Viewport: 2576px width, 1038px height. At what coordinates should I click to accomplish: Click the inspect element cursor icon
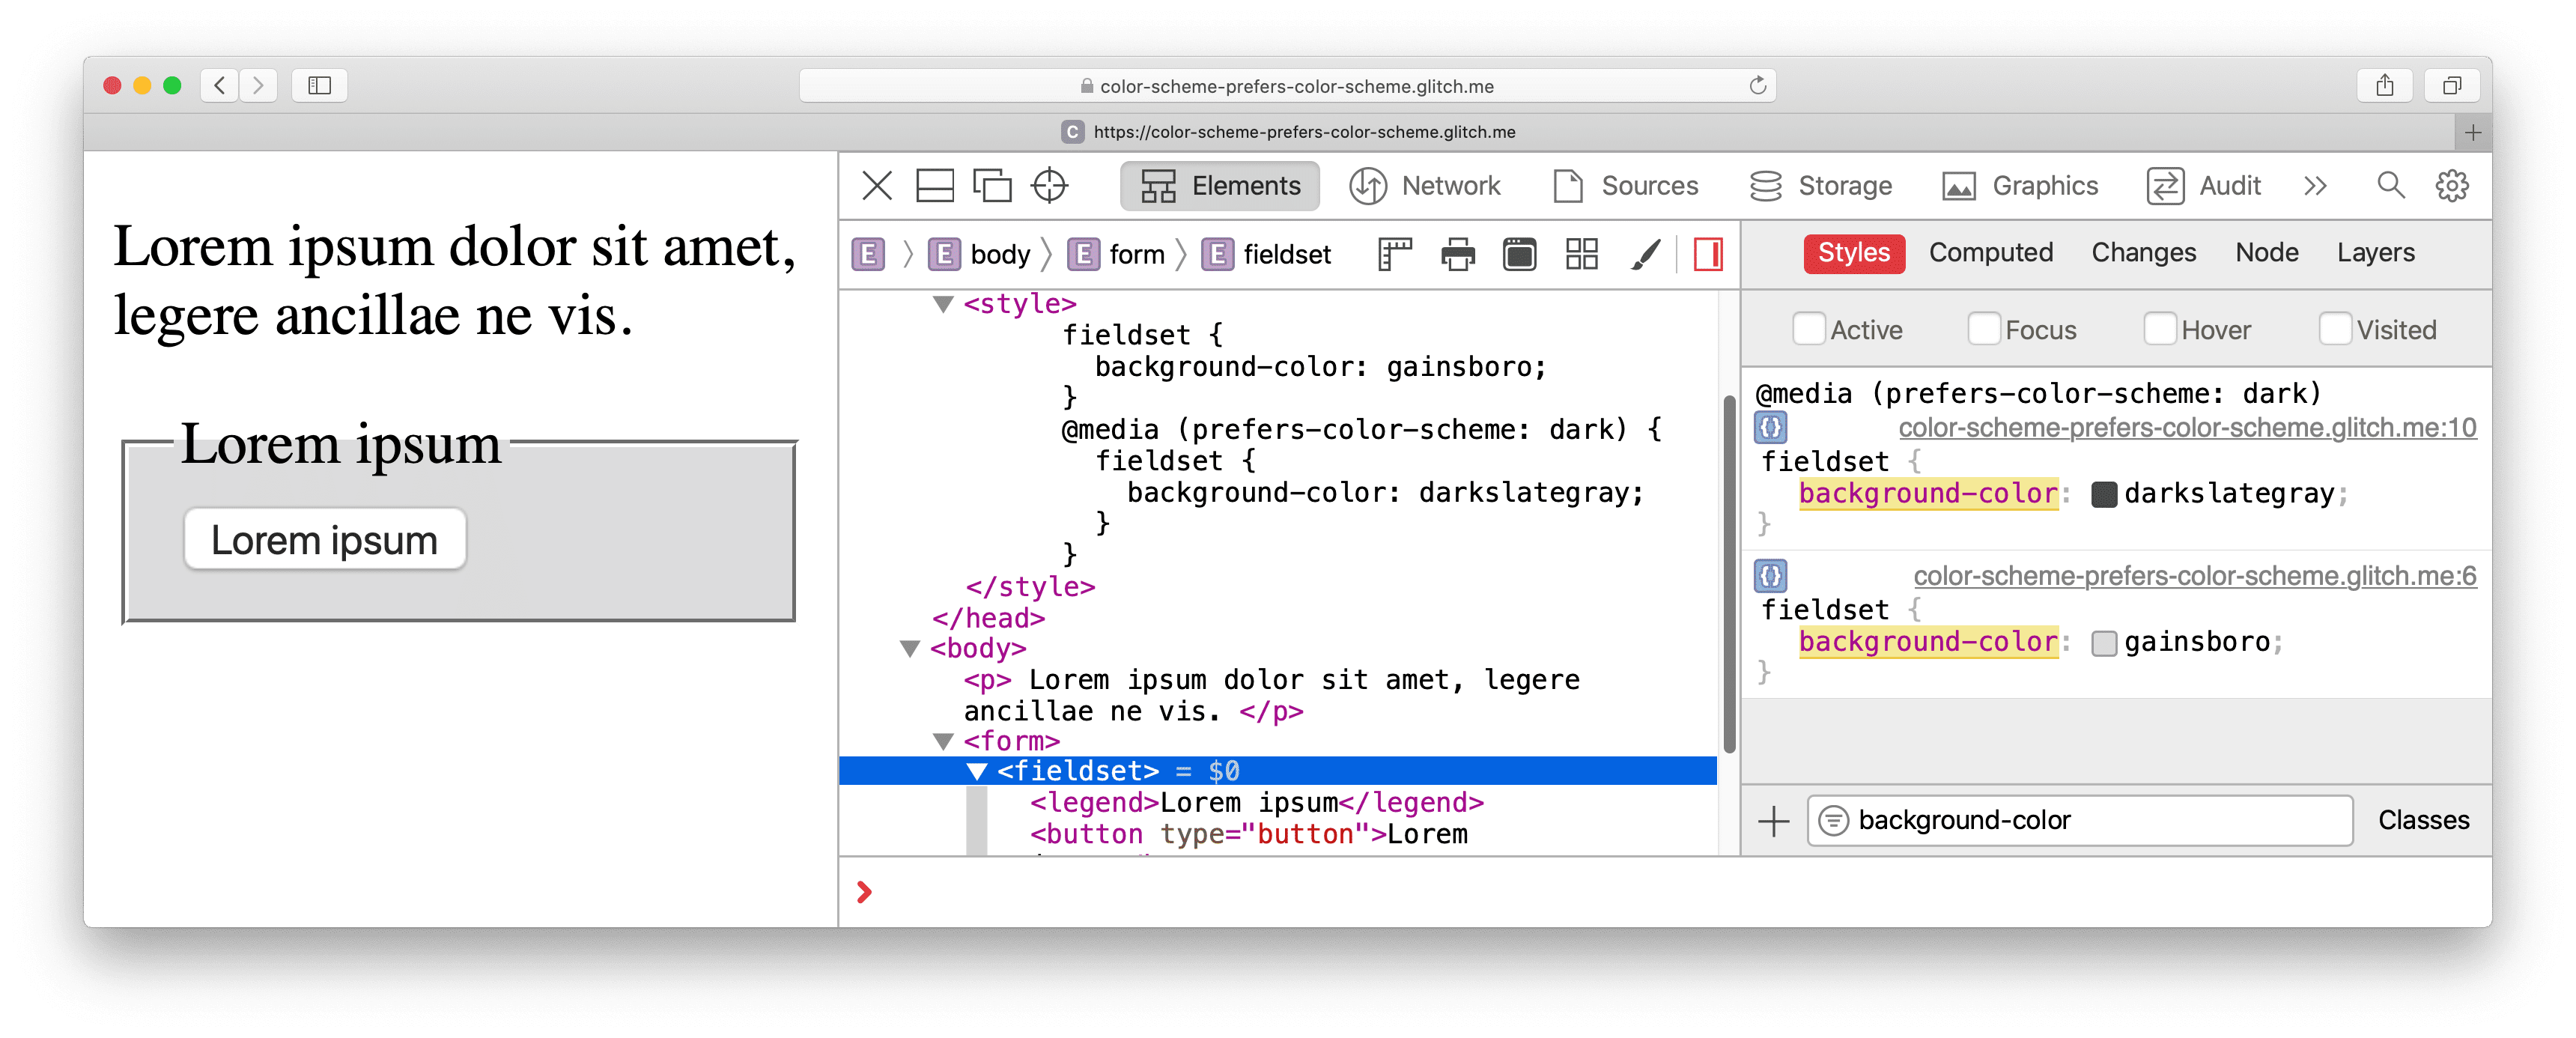(1053, 186)
